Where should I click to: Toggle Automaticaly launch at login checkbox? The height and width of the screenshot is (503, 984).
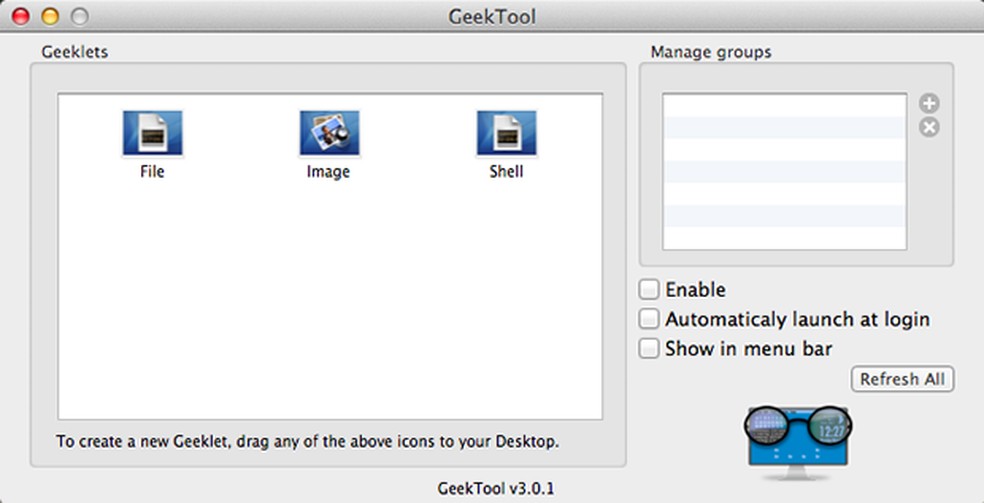(x=650, y=320)
